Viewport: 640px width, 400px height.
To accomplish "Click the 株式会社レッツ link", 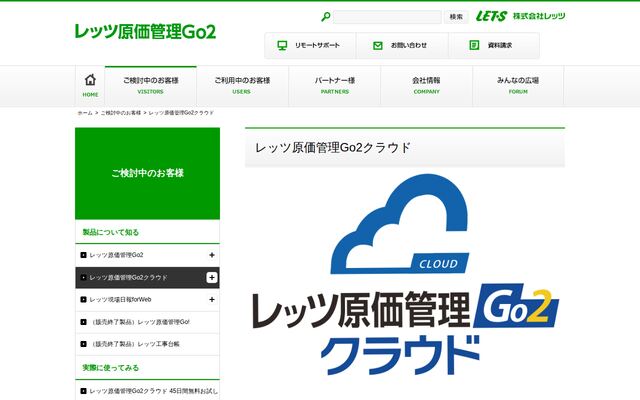I will [539, 16].
